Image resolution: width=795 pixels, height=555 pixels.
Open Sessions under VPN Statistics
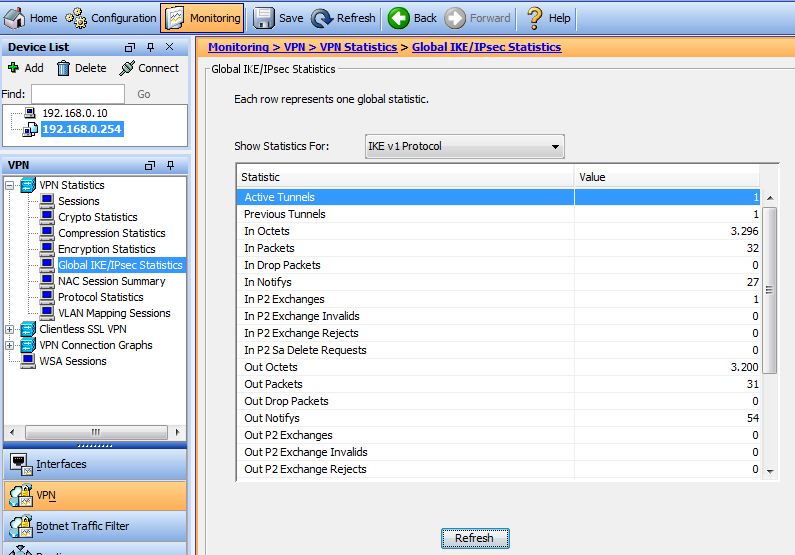[x=79, y=201]
